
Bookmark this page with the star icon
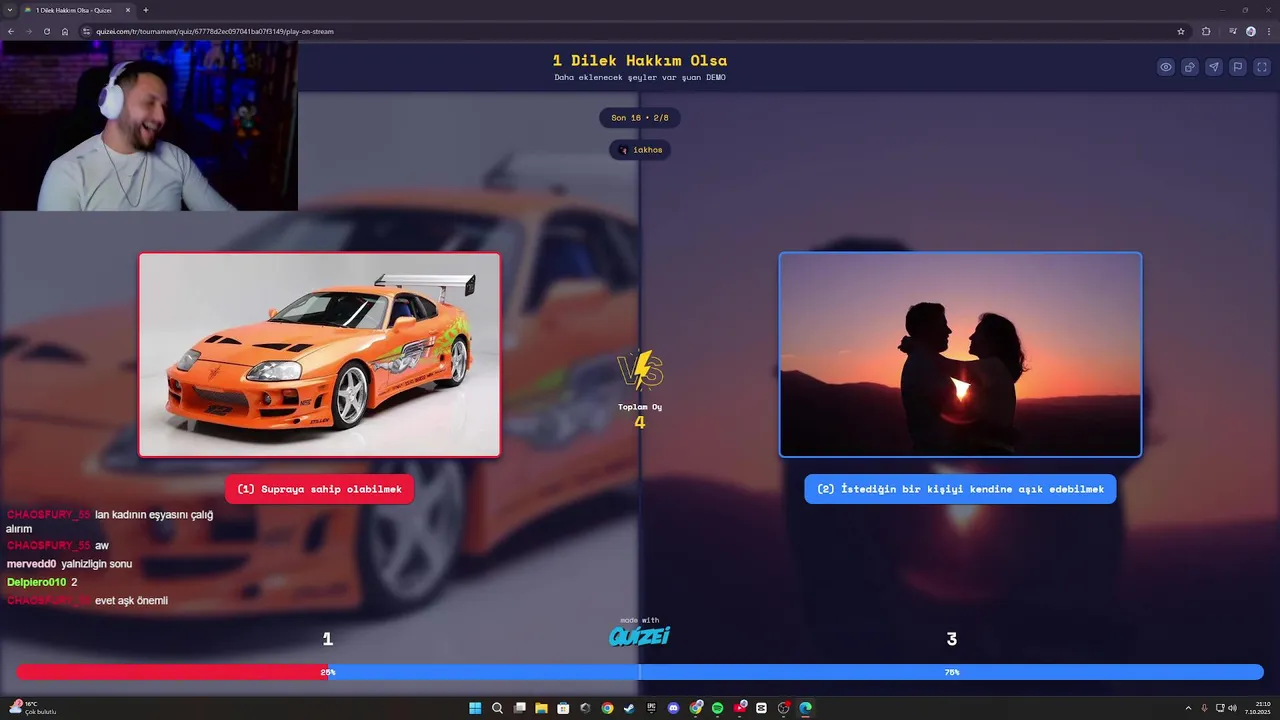1181,31
